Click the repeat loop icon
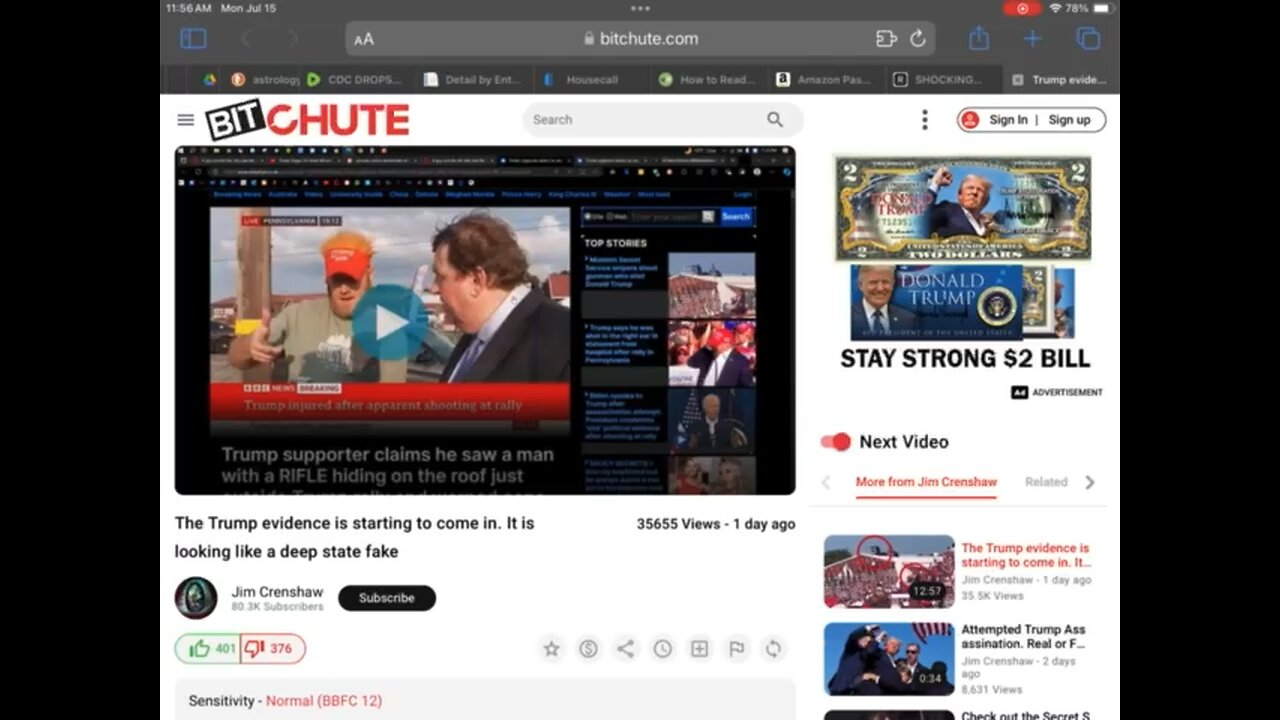This screenshot has width=1280, height=720. [773, 649]
